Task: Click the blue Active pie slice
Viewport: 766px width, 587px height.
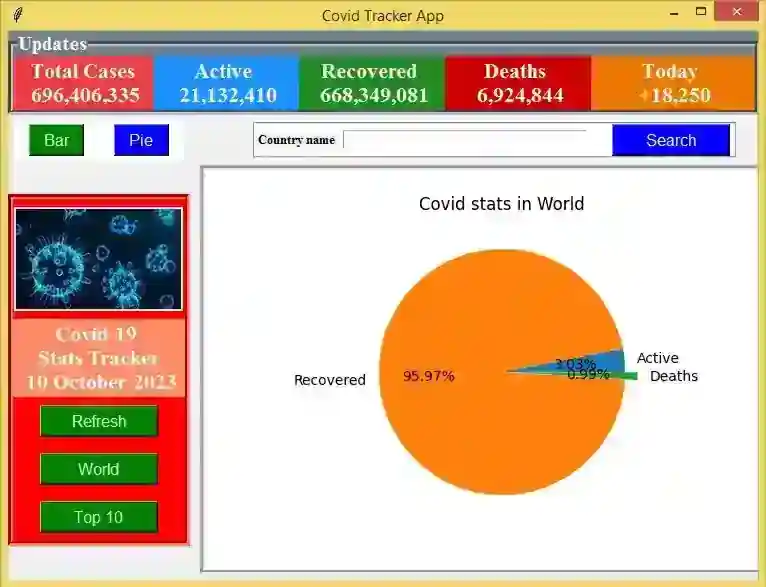Action: [606, 361]
